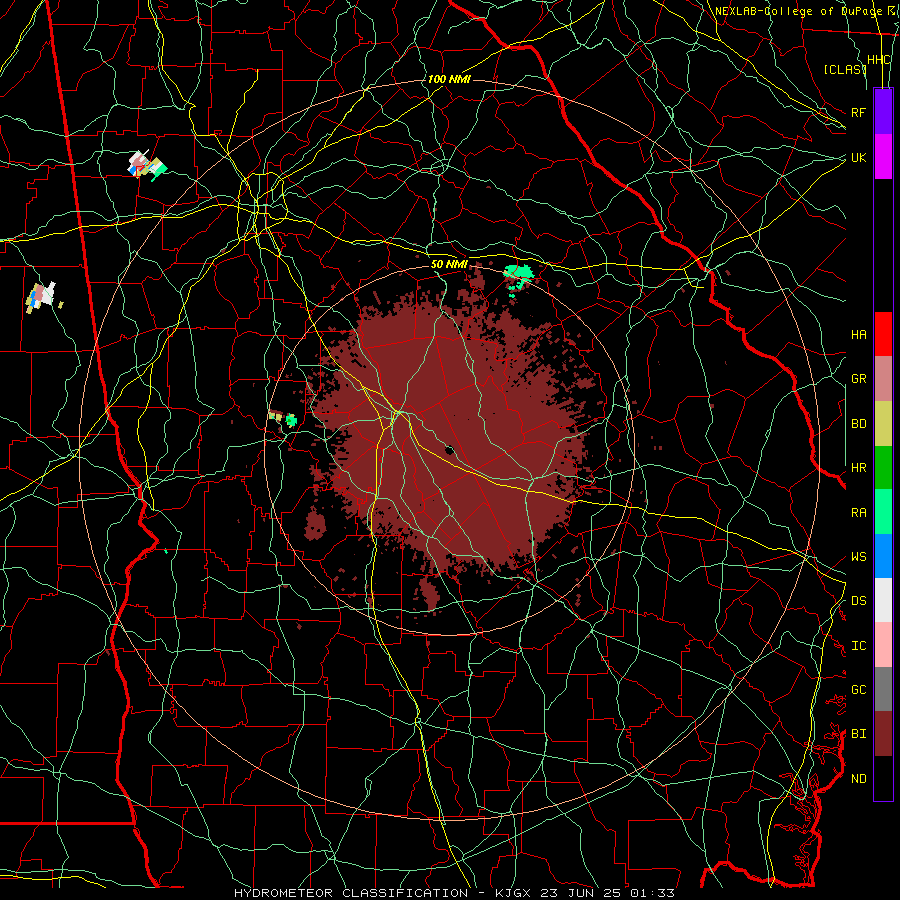Click the ND legend label

click(858, 779)
